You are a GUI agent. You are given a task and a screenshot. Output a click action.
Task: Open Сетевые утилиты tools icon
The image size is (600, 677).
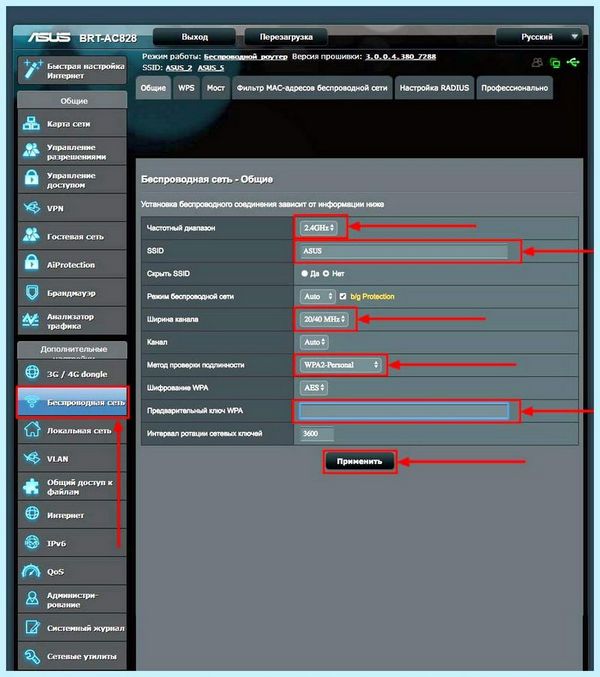pos(32,656)
